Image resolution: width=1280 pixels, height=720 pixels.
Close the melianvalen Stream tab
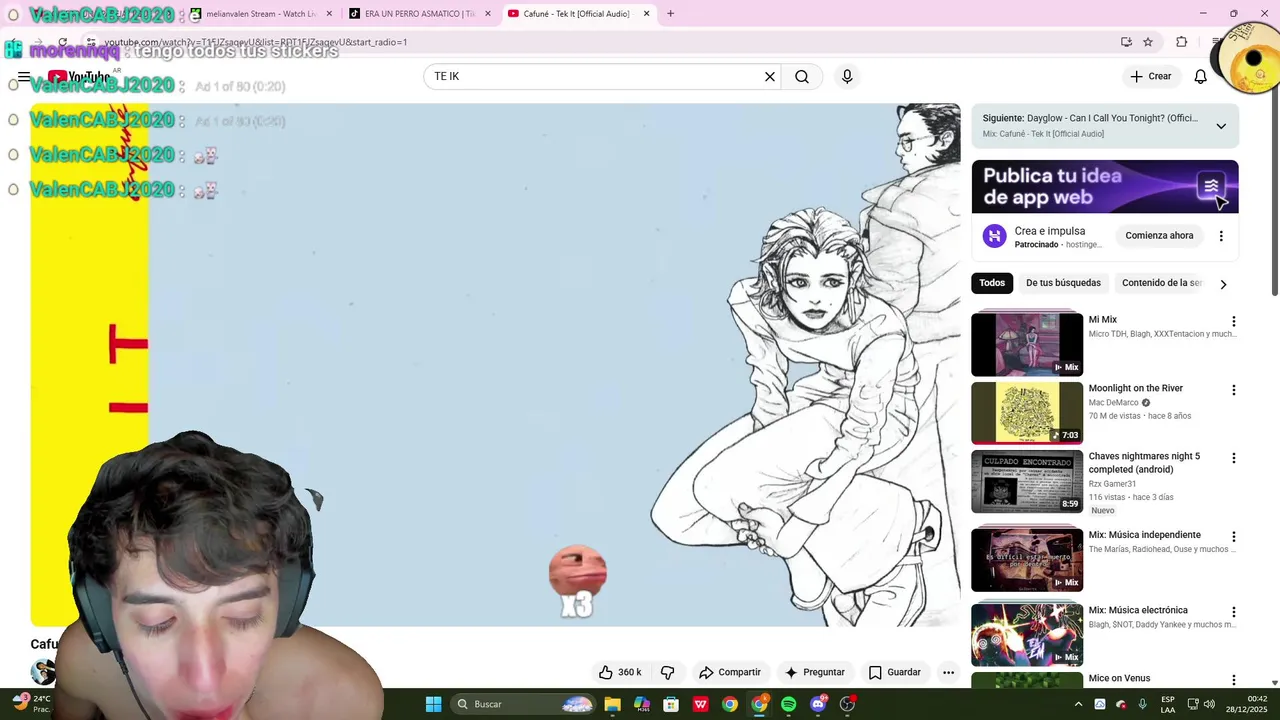click(x=329, y=14)
